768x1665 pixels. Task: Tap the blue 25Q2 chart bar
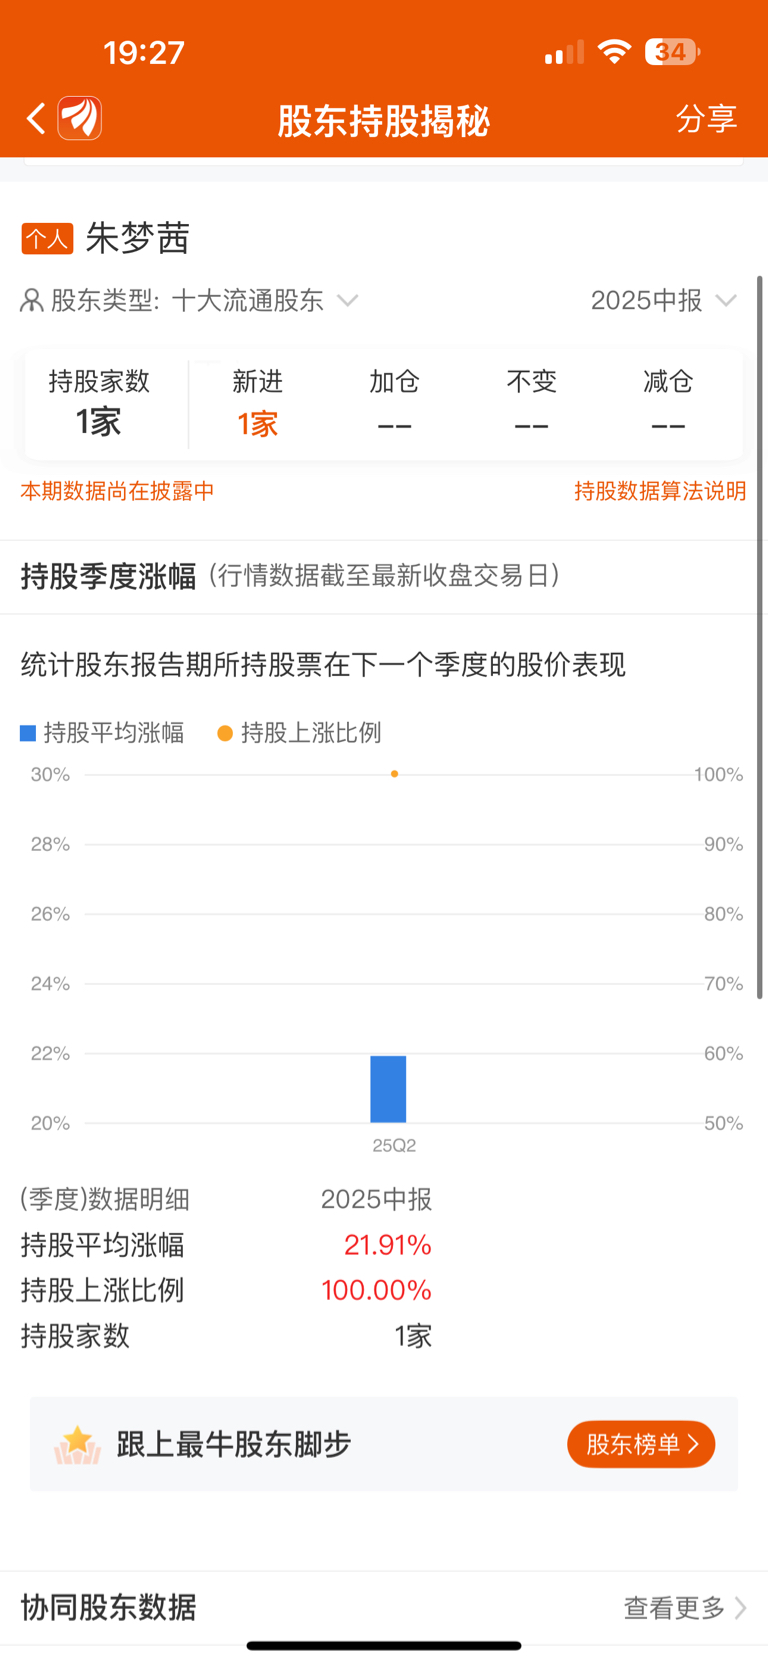point(388,1089)
